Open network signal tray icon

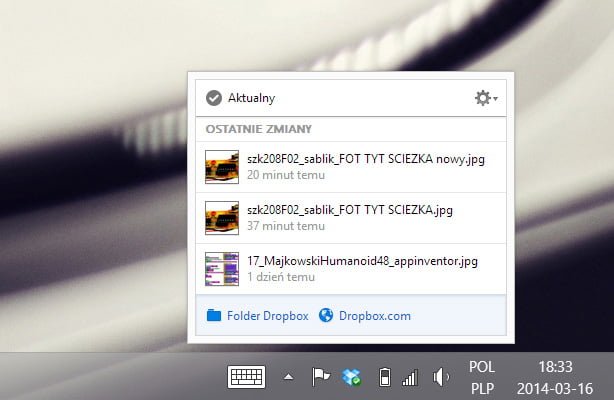click(x=410, y=378)
